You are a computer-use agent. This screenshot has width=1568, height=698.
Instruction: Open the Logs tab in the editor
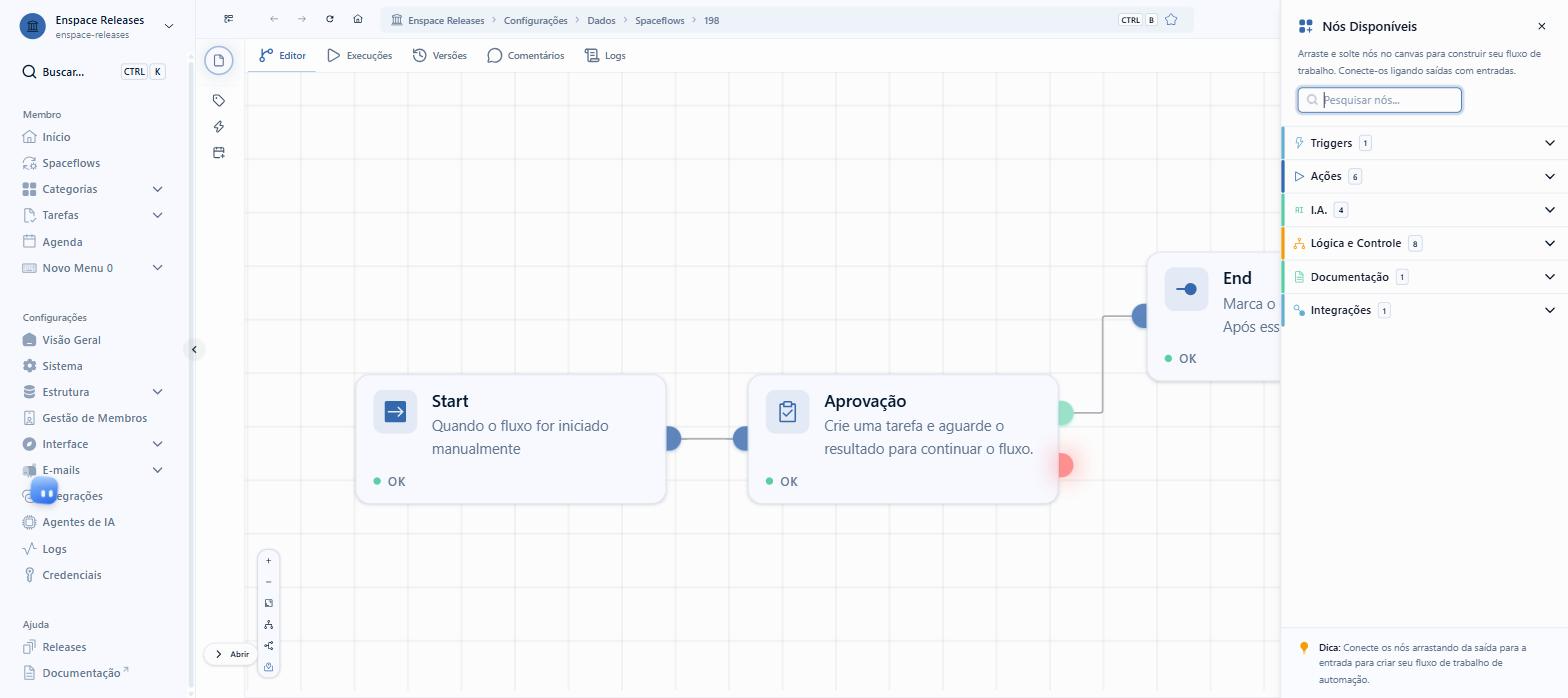[605, 55]
